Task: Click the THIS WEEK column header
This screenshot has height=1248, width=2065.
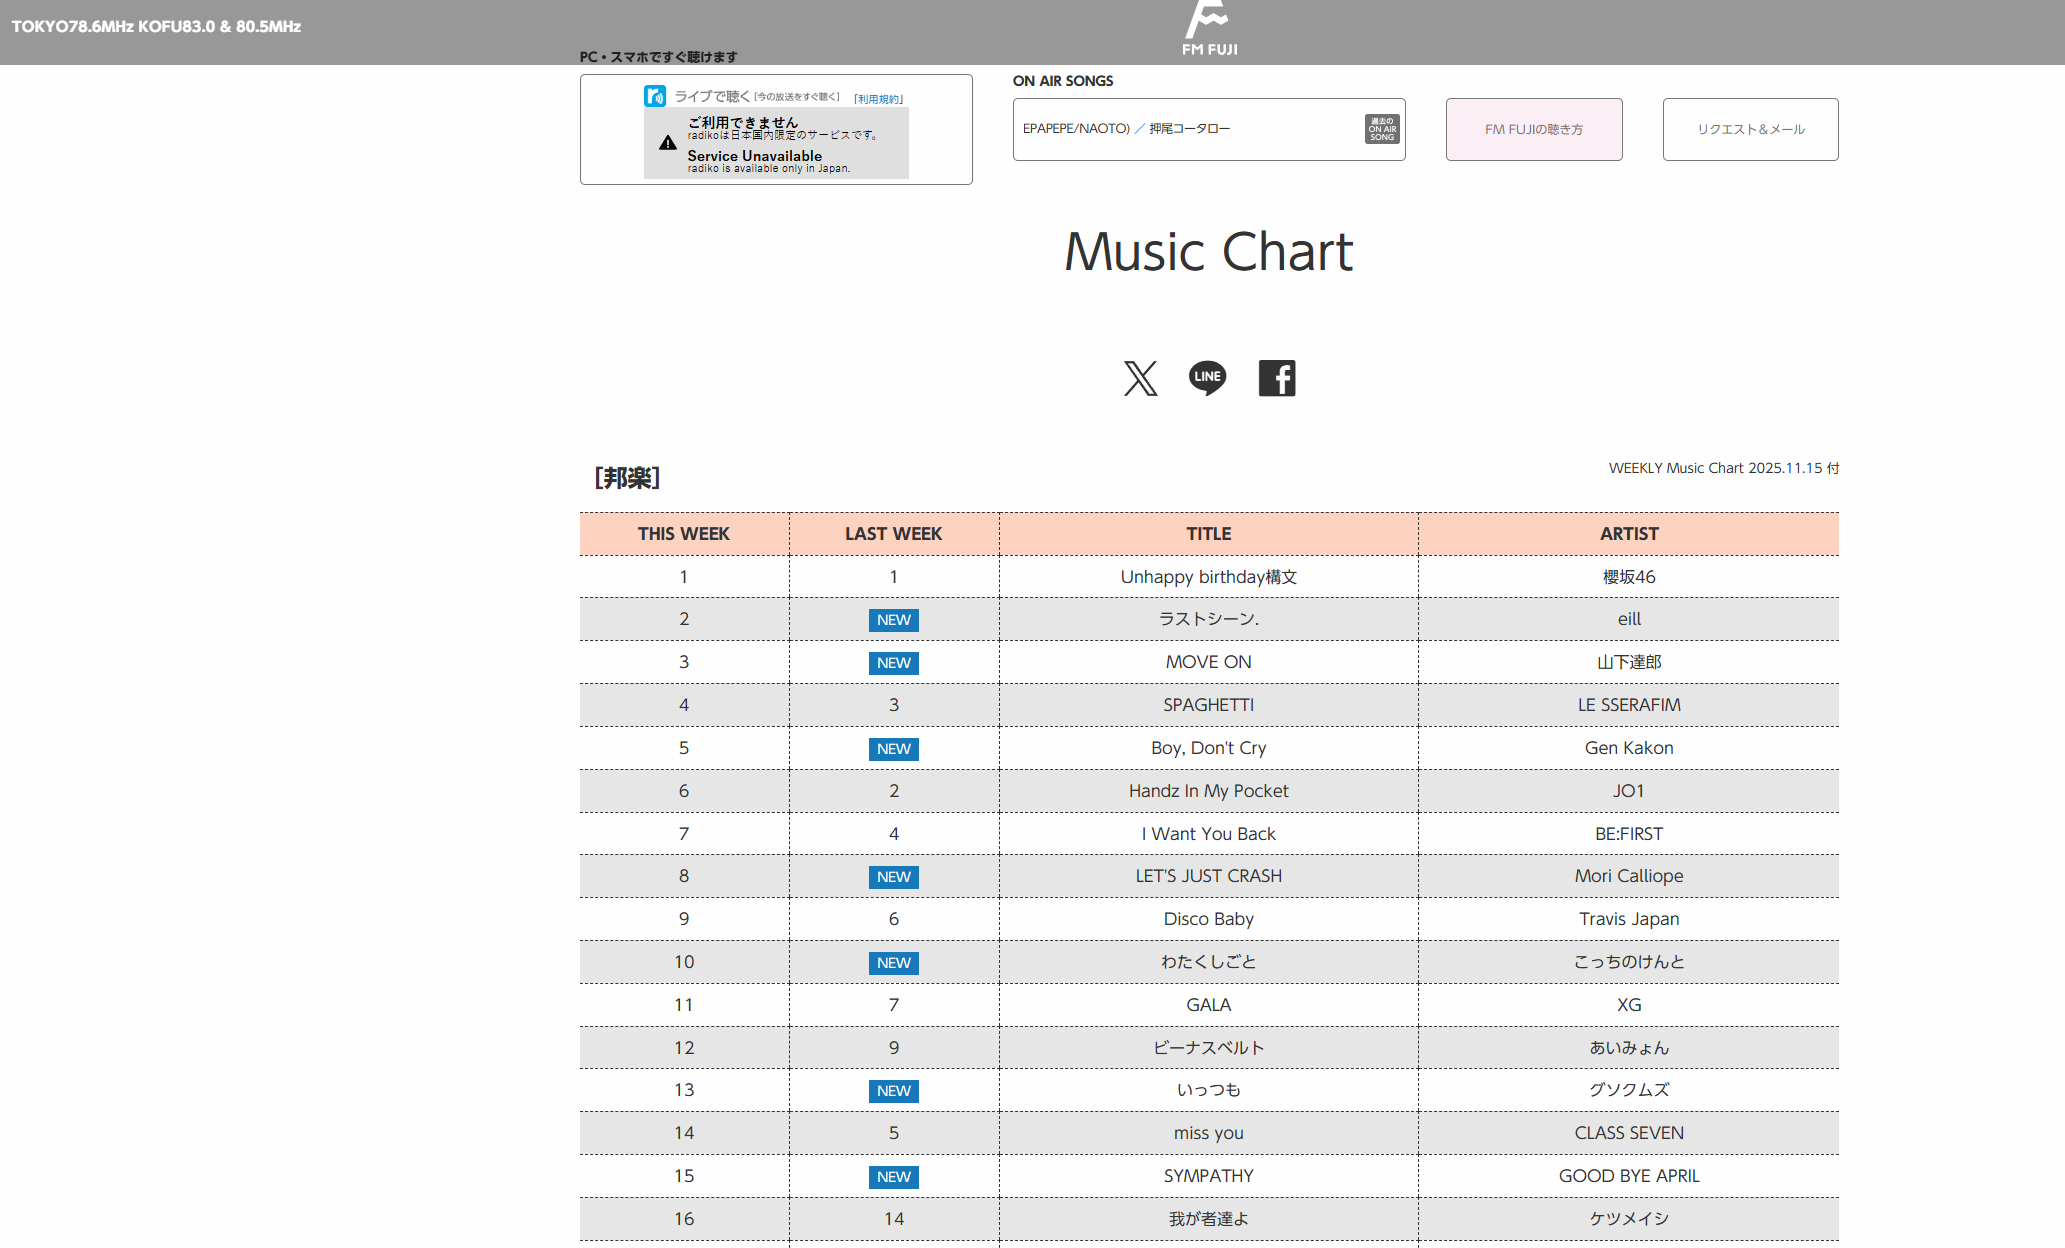Action: [684, 534]
